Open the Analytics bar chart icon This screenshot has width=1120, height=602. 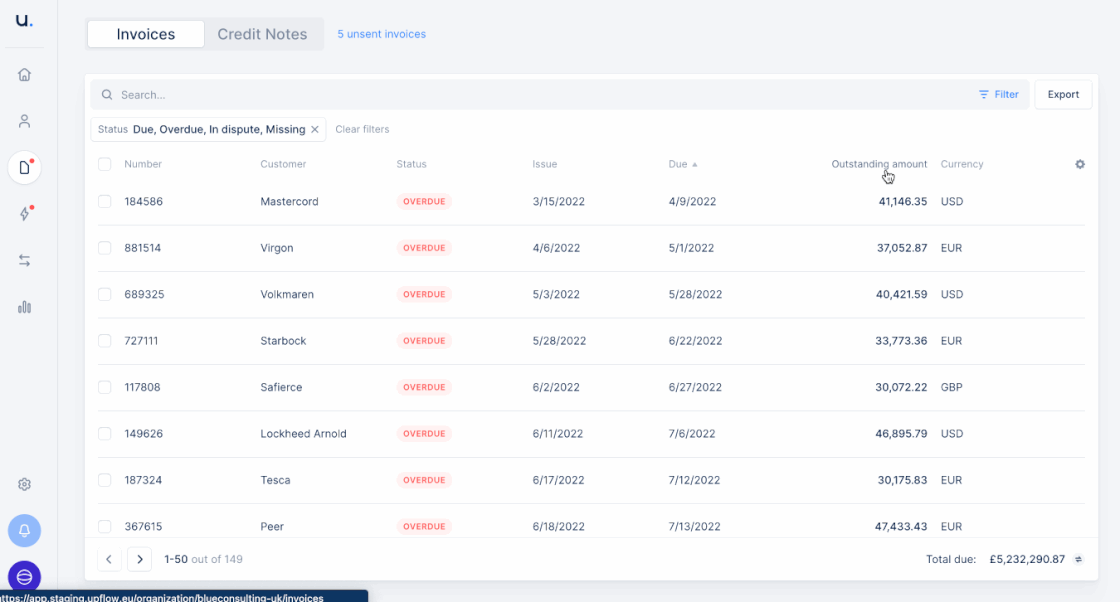click(24, 307)
